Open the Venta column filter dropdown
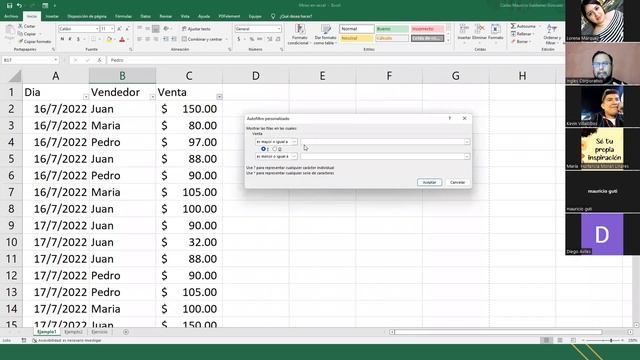The height and width of the screenshot is (360, 640). pos(219,97)
